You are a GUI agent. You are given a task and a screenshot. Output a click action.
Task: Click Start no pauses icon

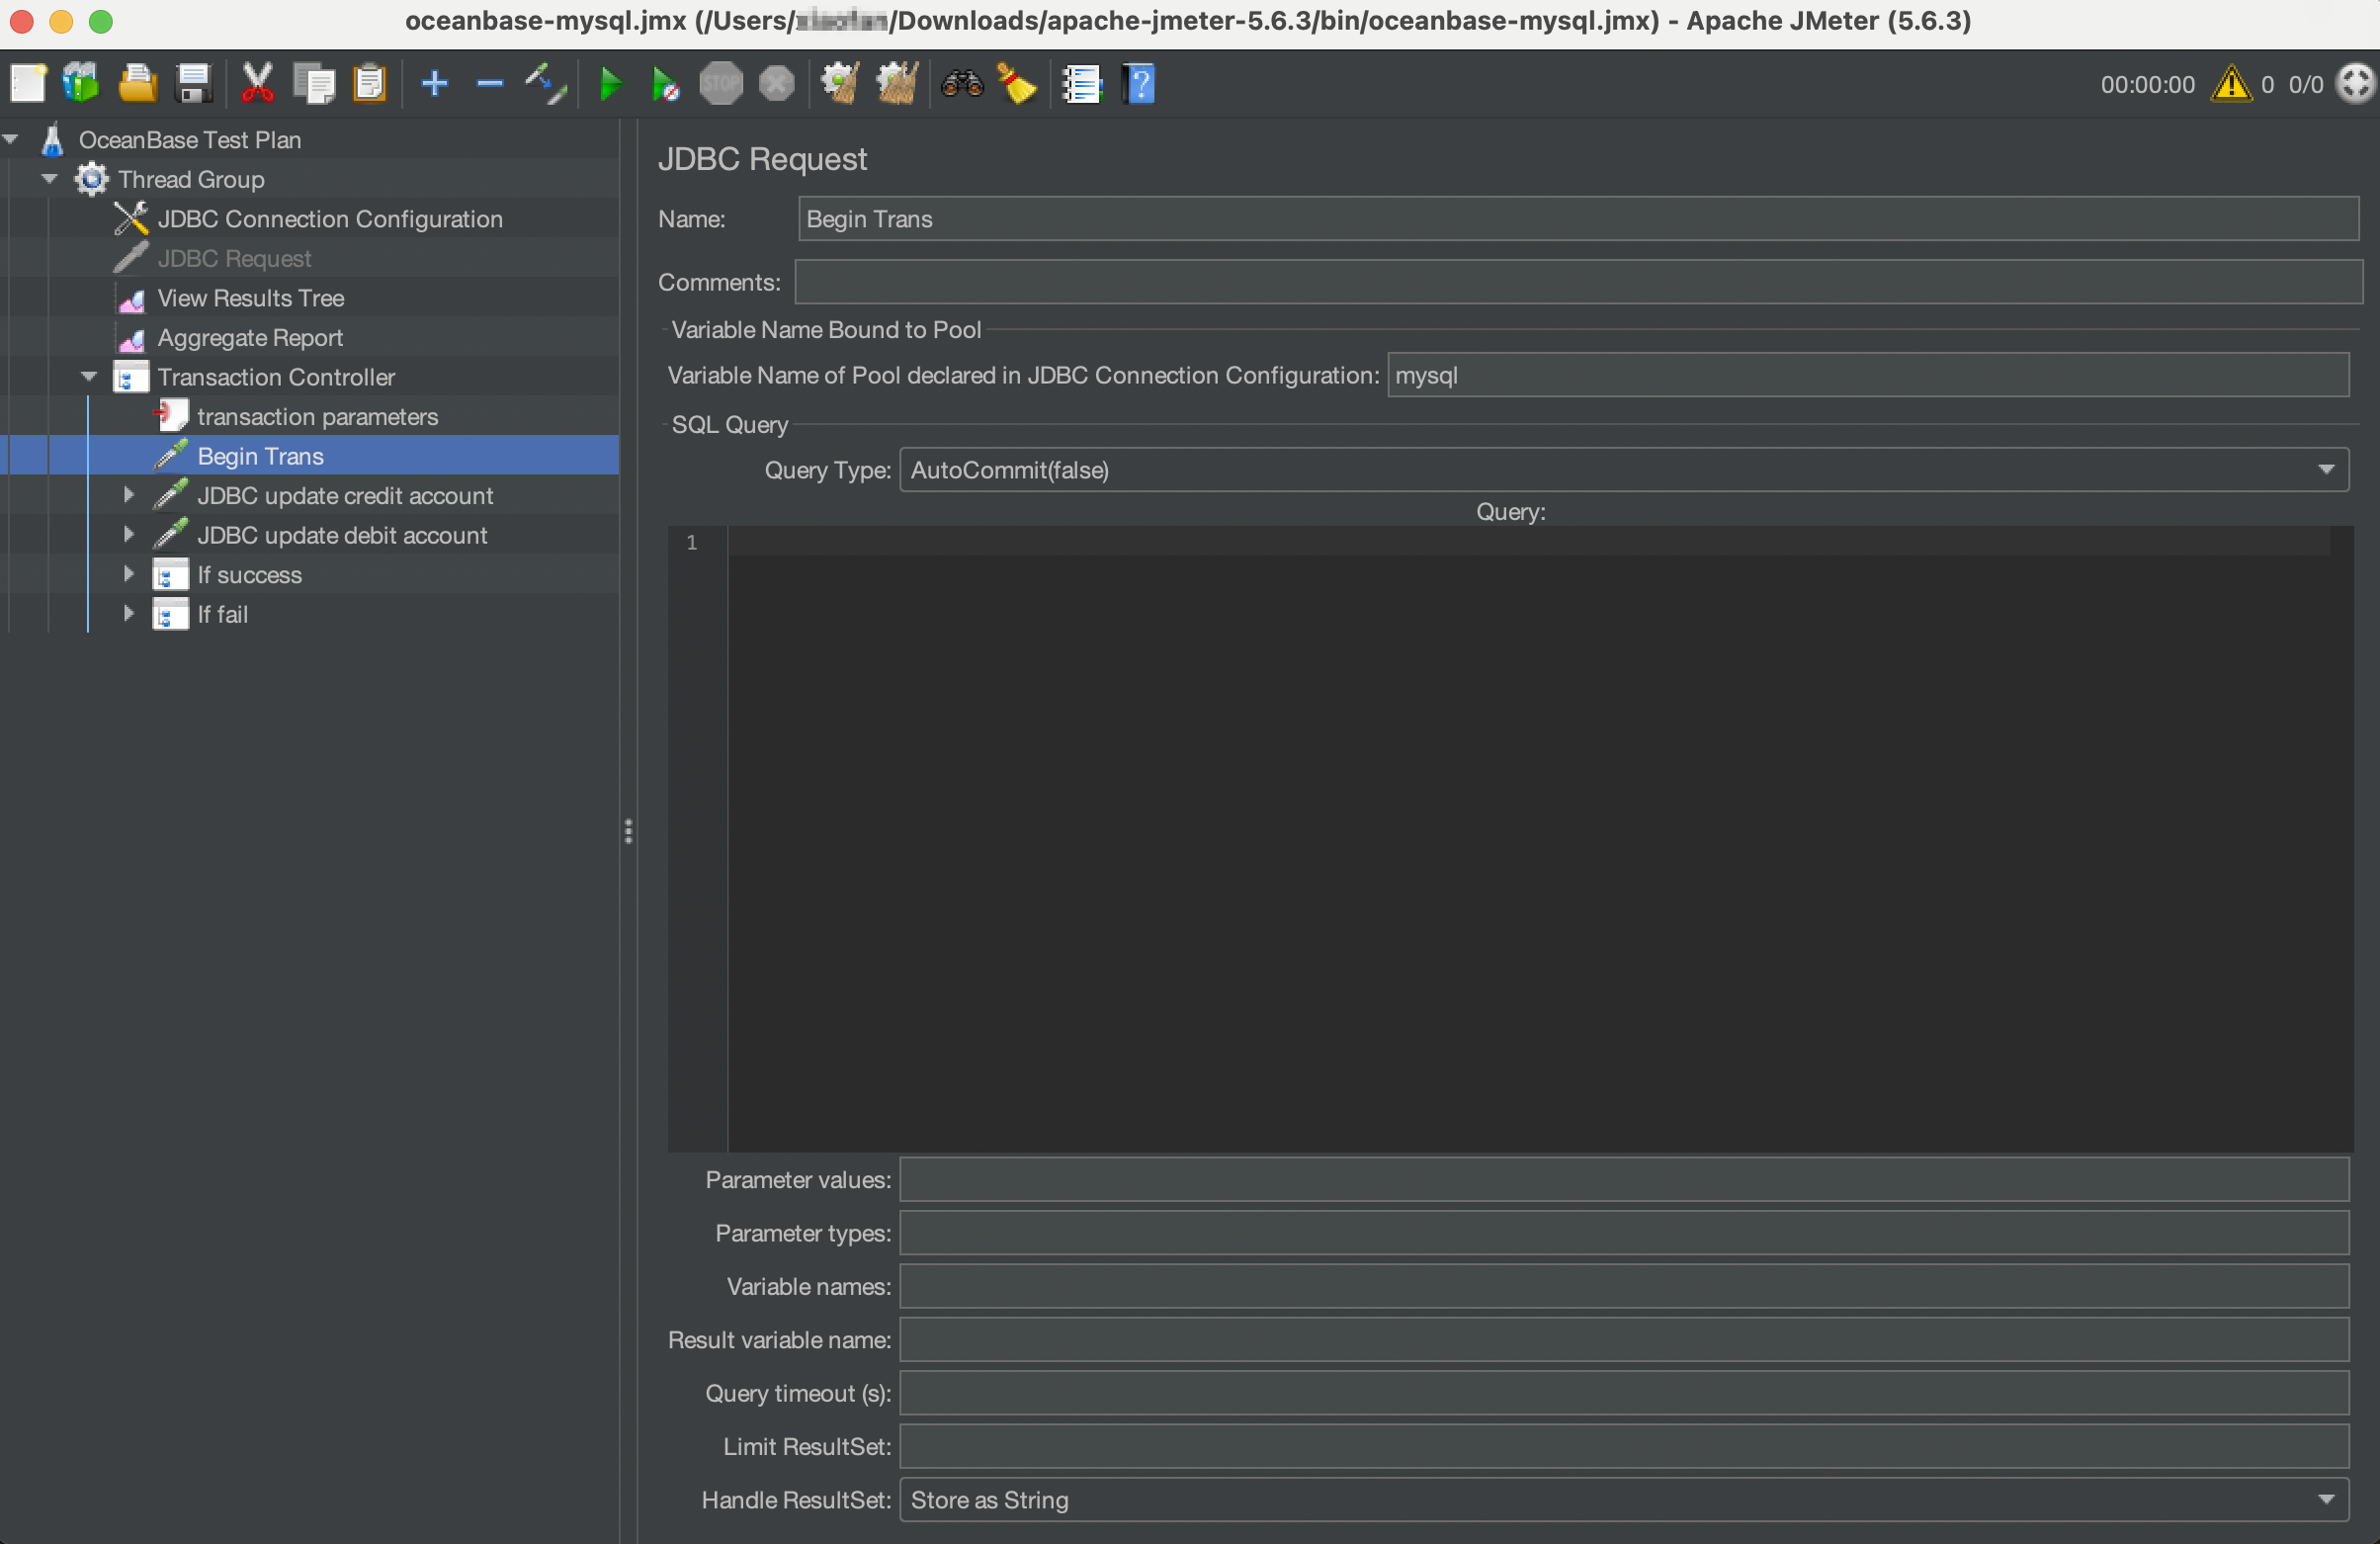point(665,84)
